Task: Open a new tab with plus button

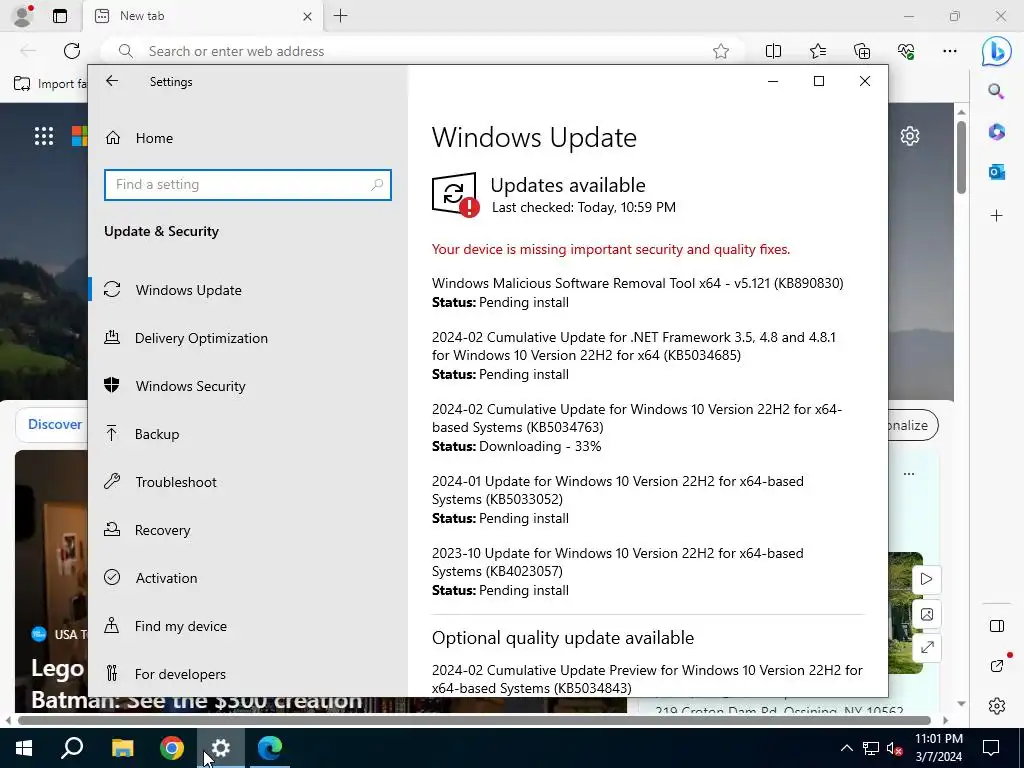Action: (x=341, y=16)
